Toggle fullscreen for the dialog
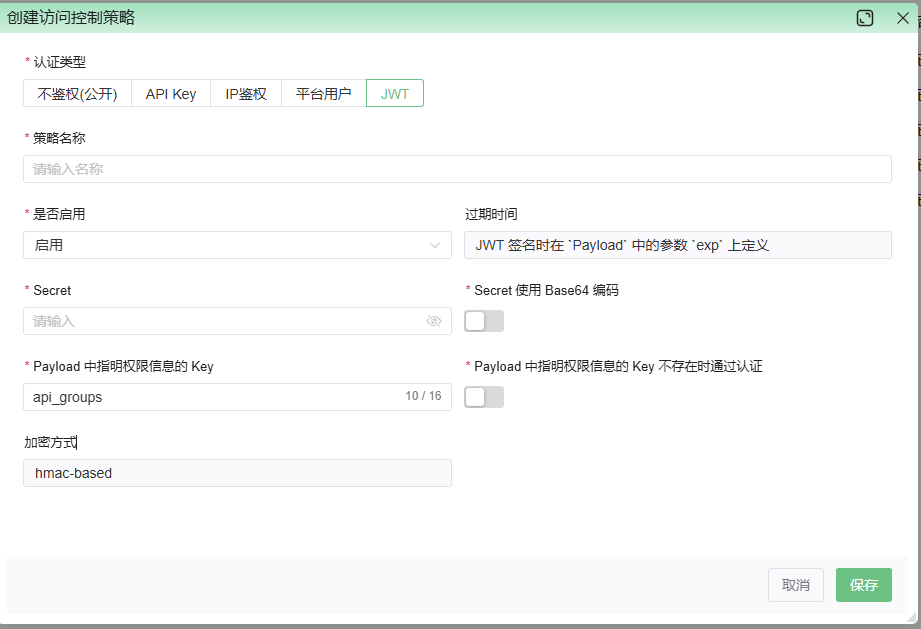The width and height of the screenshot is (921, 629). click(x=865, y=18)
